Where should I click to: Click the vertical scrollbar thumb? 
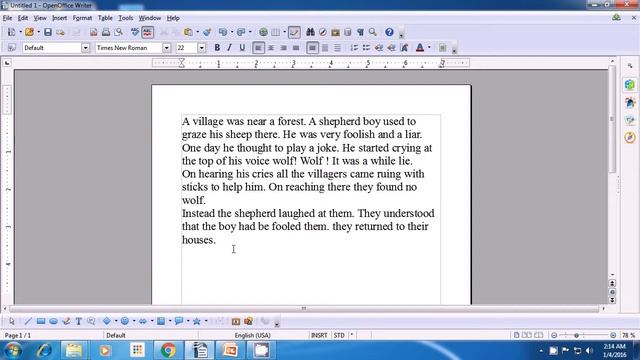[x=612, y=118]
